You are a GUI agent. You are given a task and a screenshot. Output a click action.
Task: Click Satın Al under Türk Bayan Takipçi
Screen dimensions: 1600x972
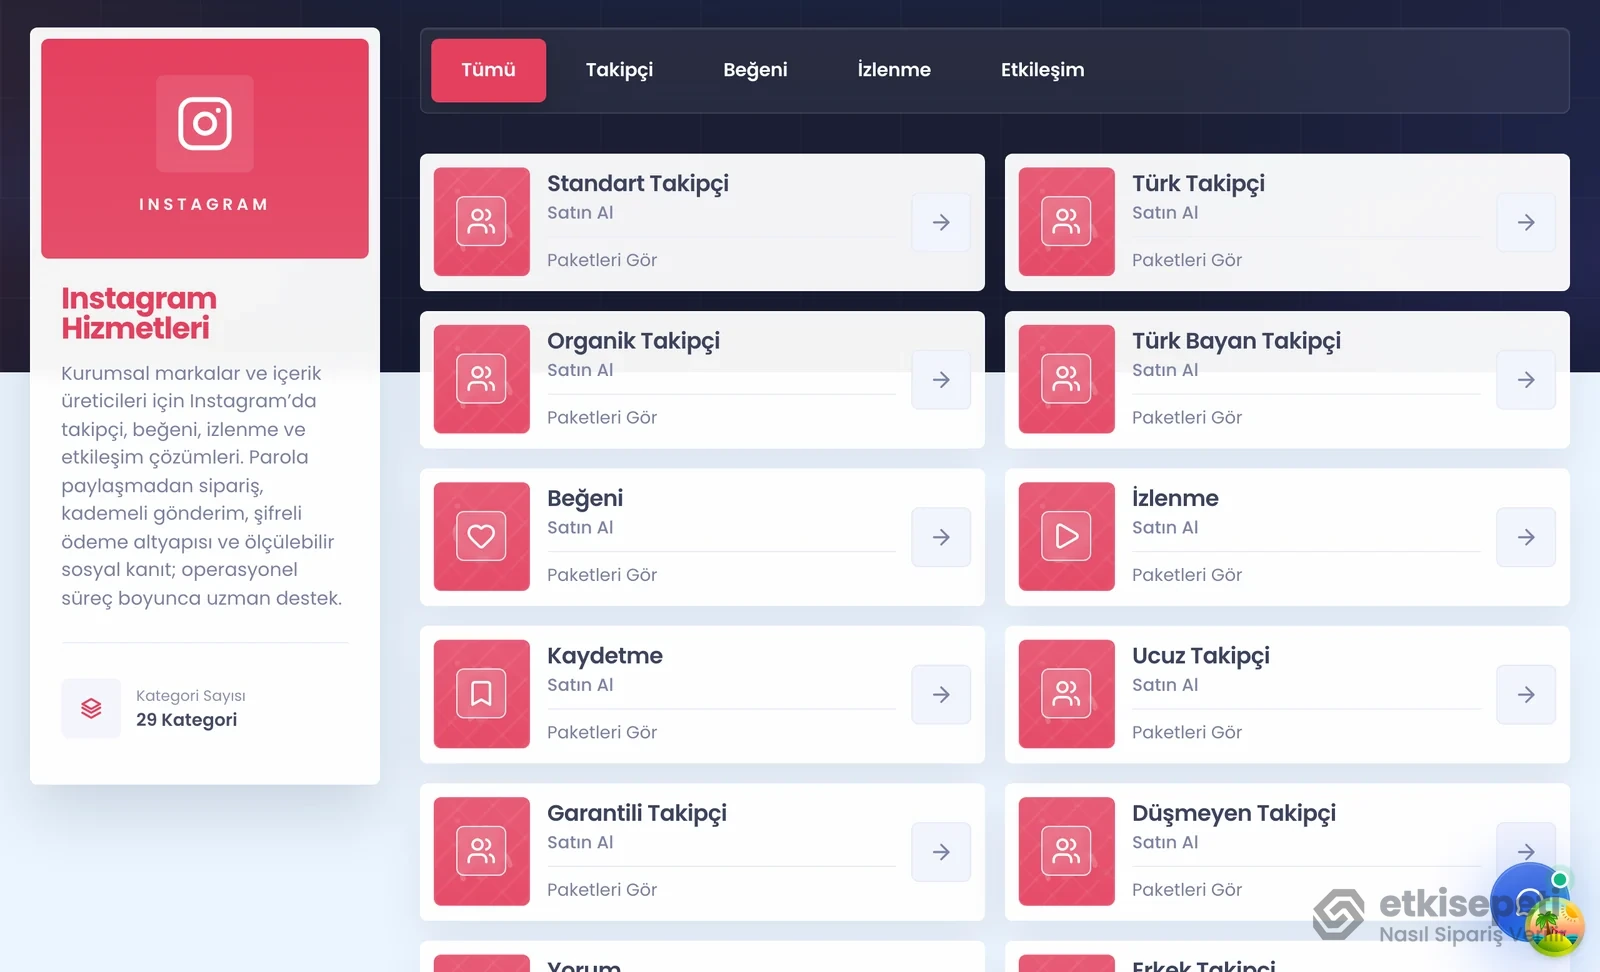pos(1165,370)
